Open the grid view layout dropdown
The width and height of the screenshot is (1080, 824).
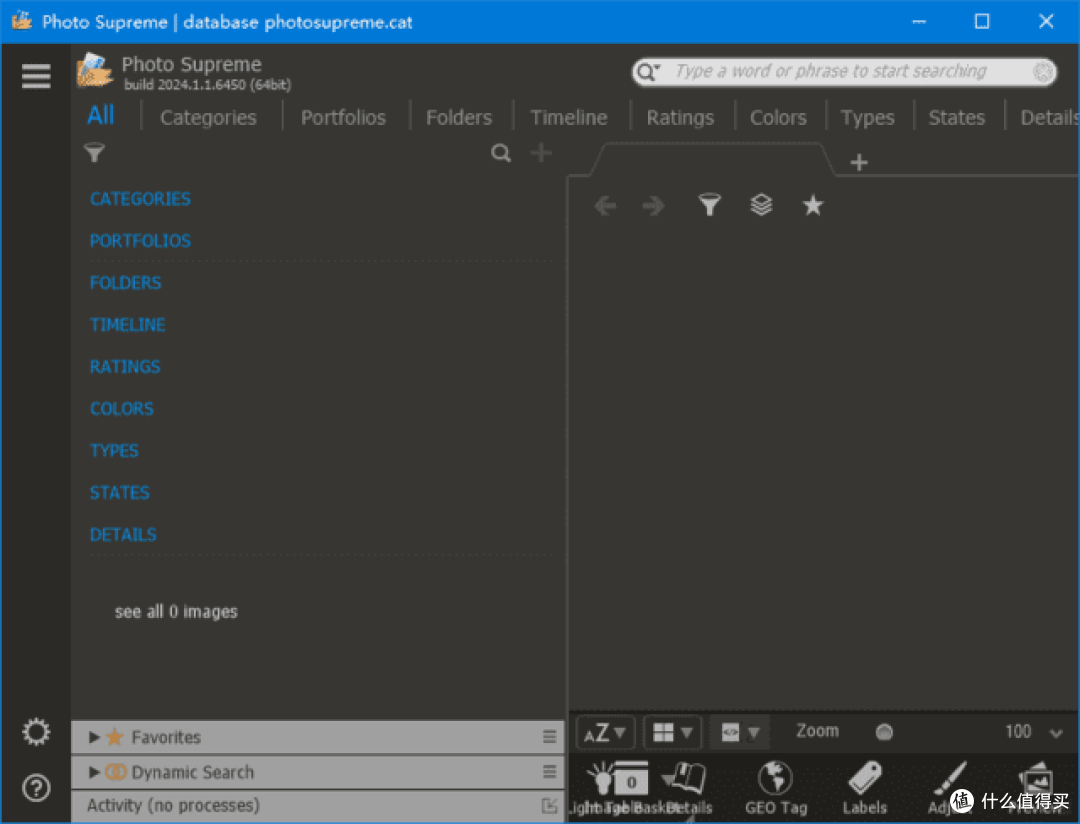point(672,732)
